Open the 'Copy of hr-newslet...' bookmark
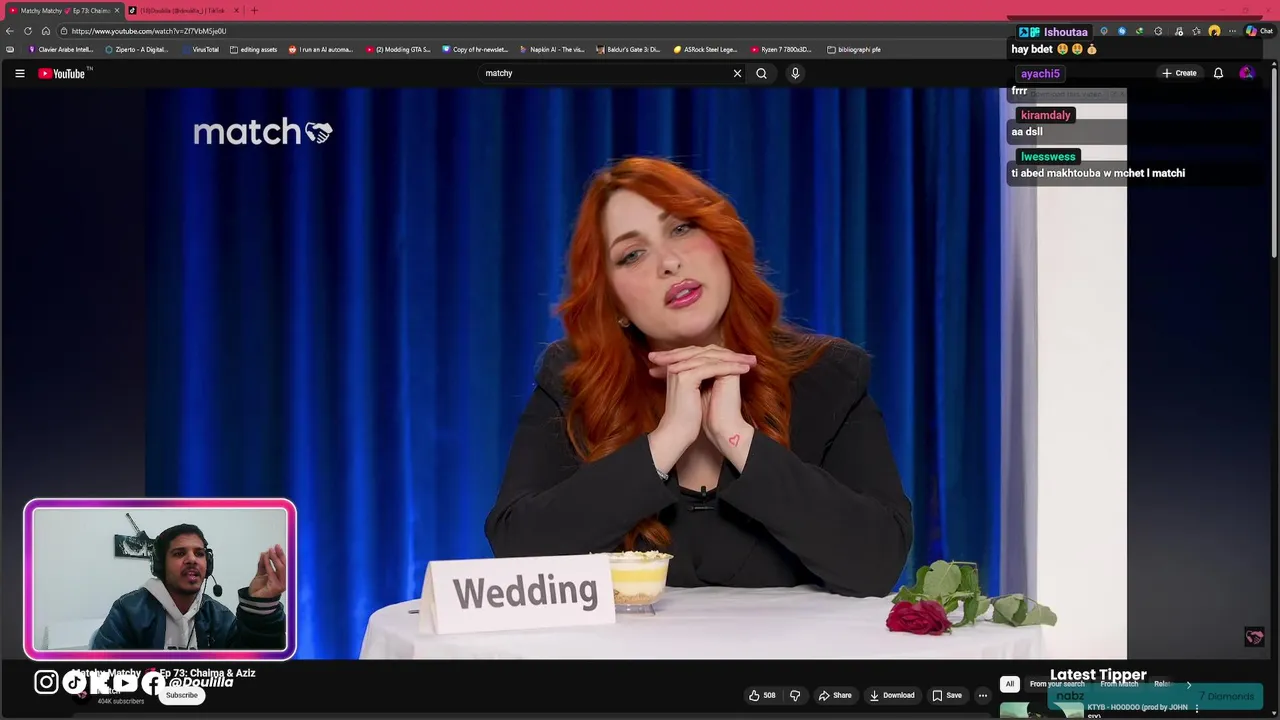Image resolution: width=1280 pixels, height=720 pixels. click(476, 49)
